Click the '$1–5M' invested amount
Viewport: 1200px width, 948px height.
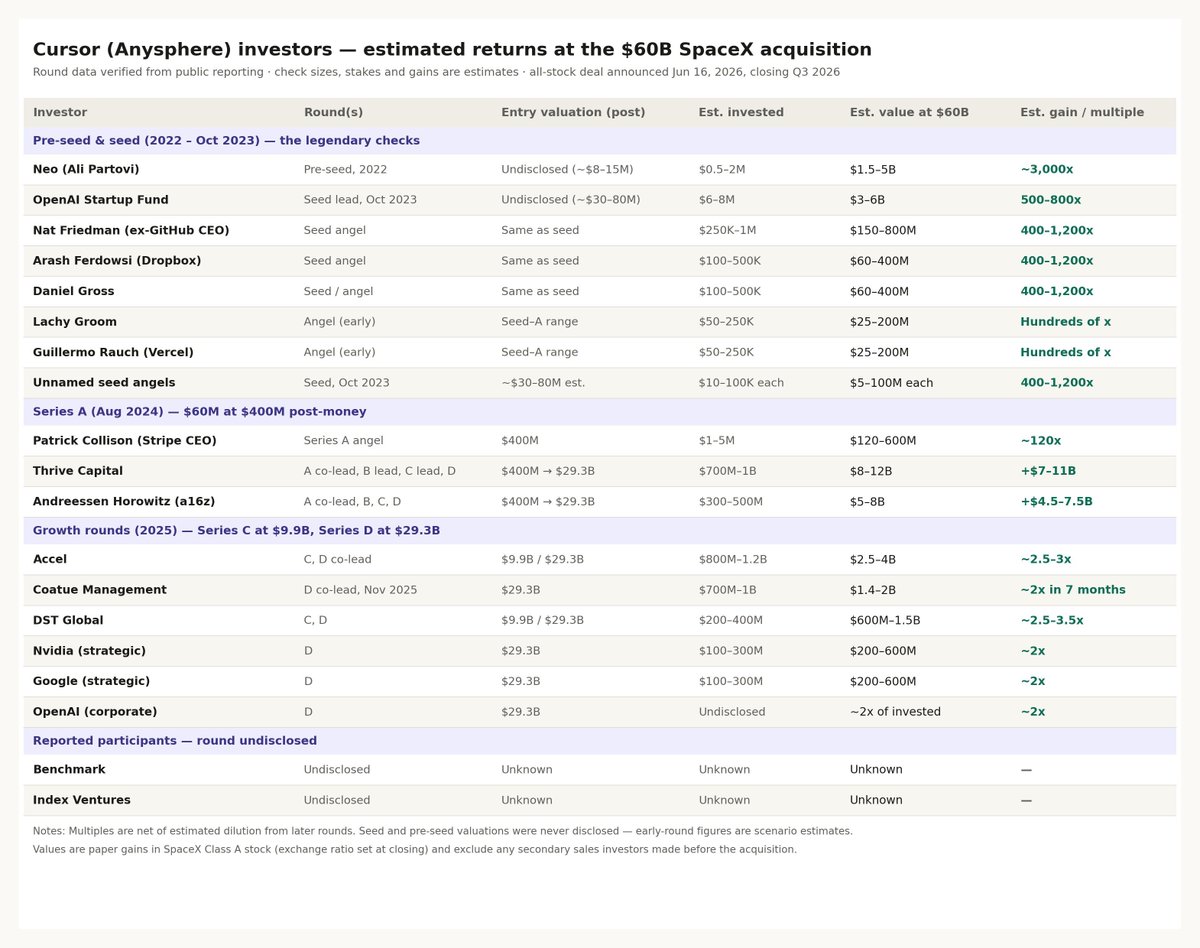pos(717,441)
